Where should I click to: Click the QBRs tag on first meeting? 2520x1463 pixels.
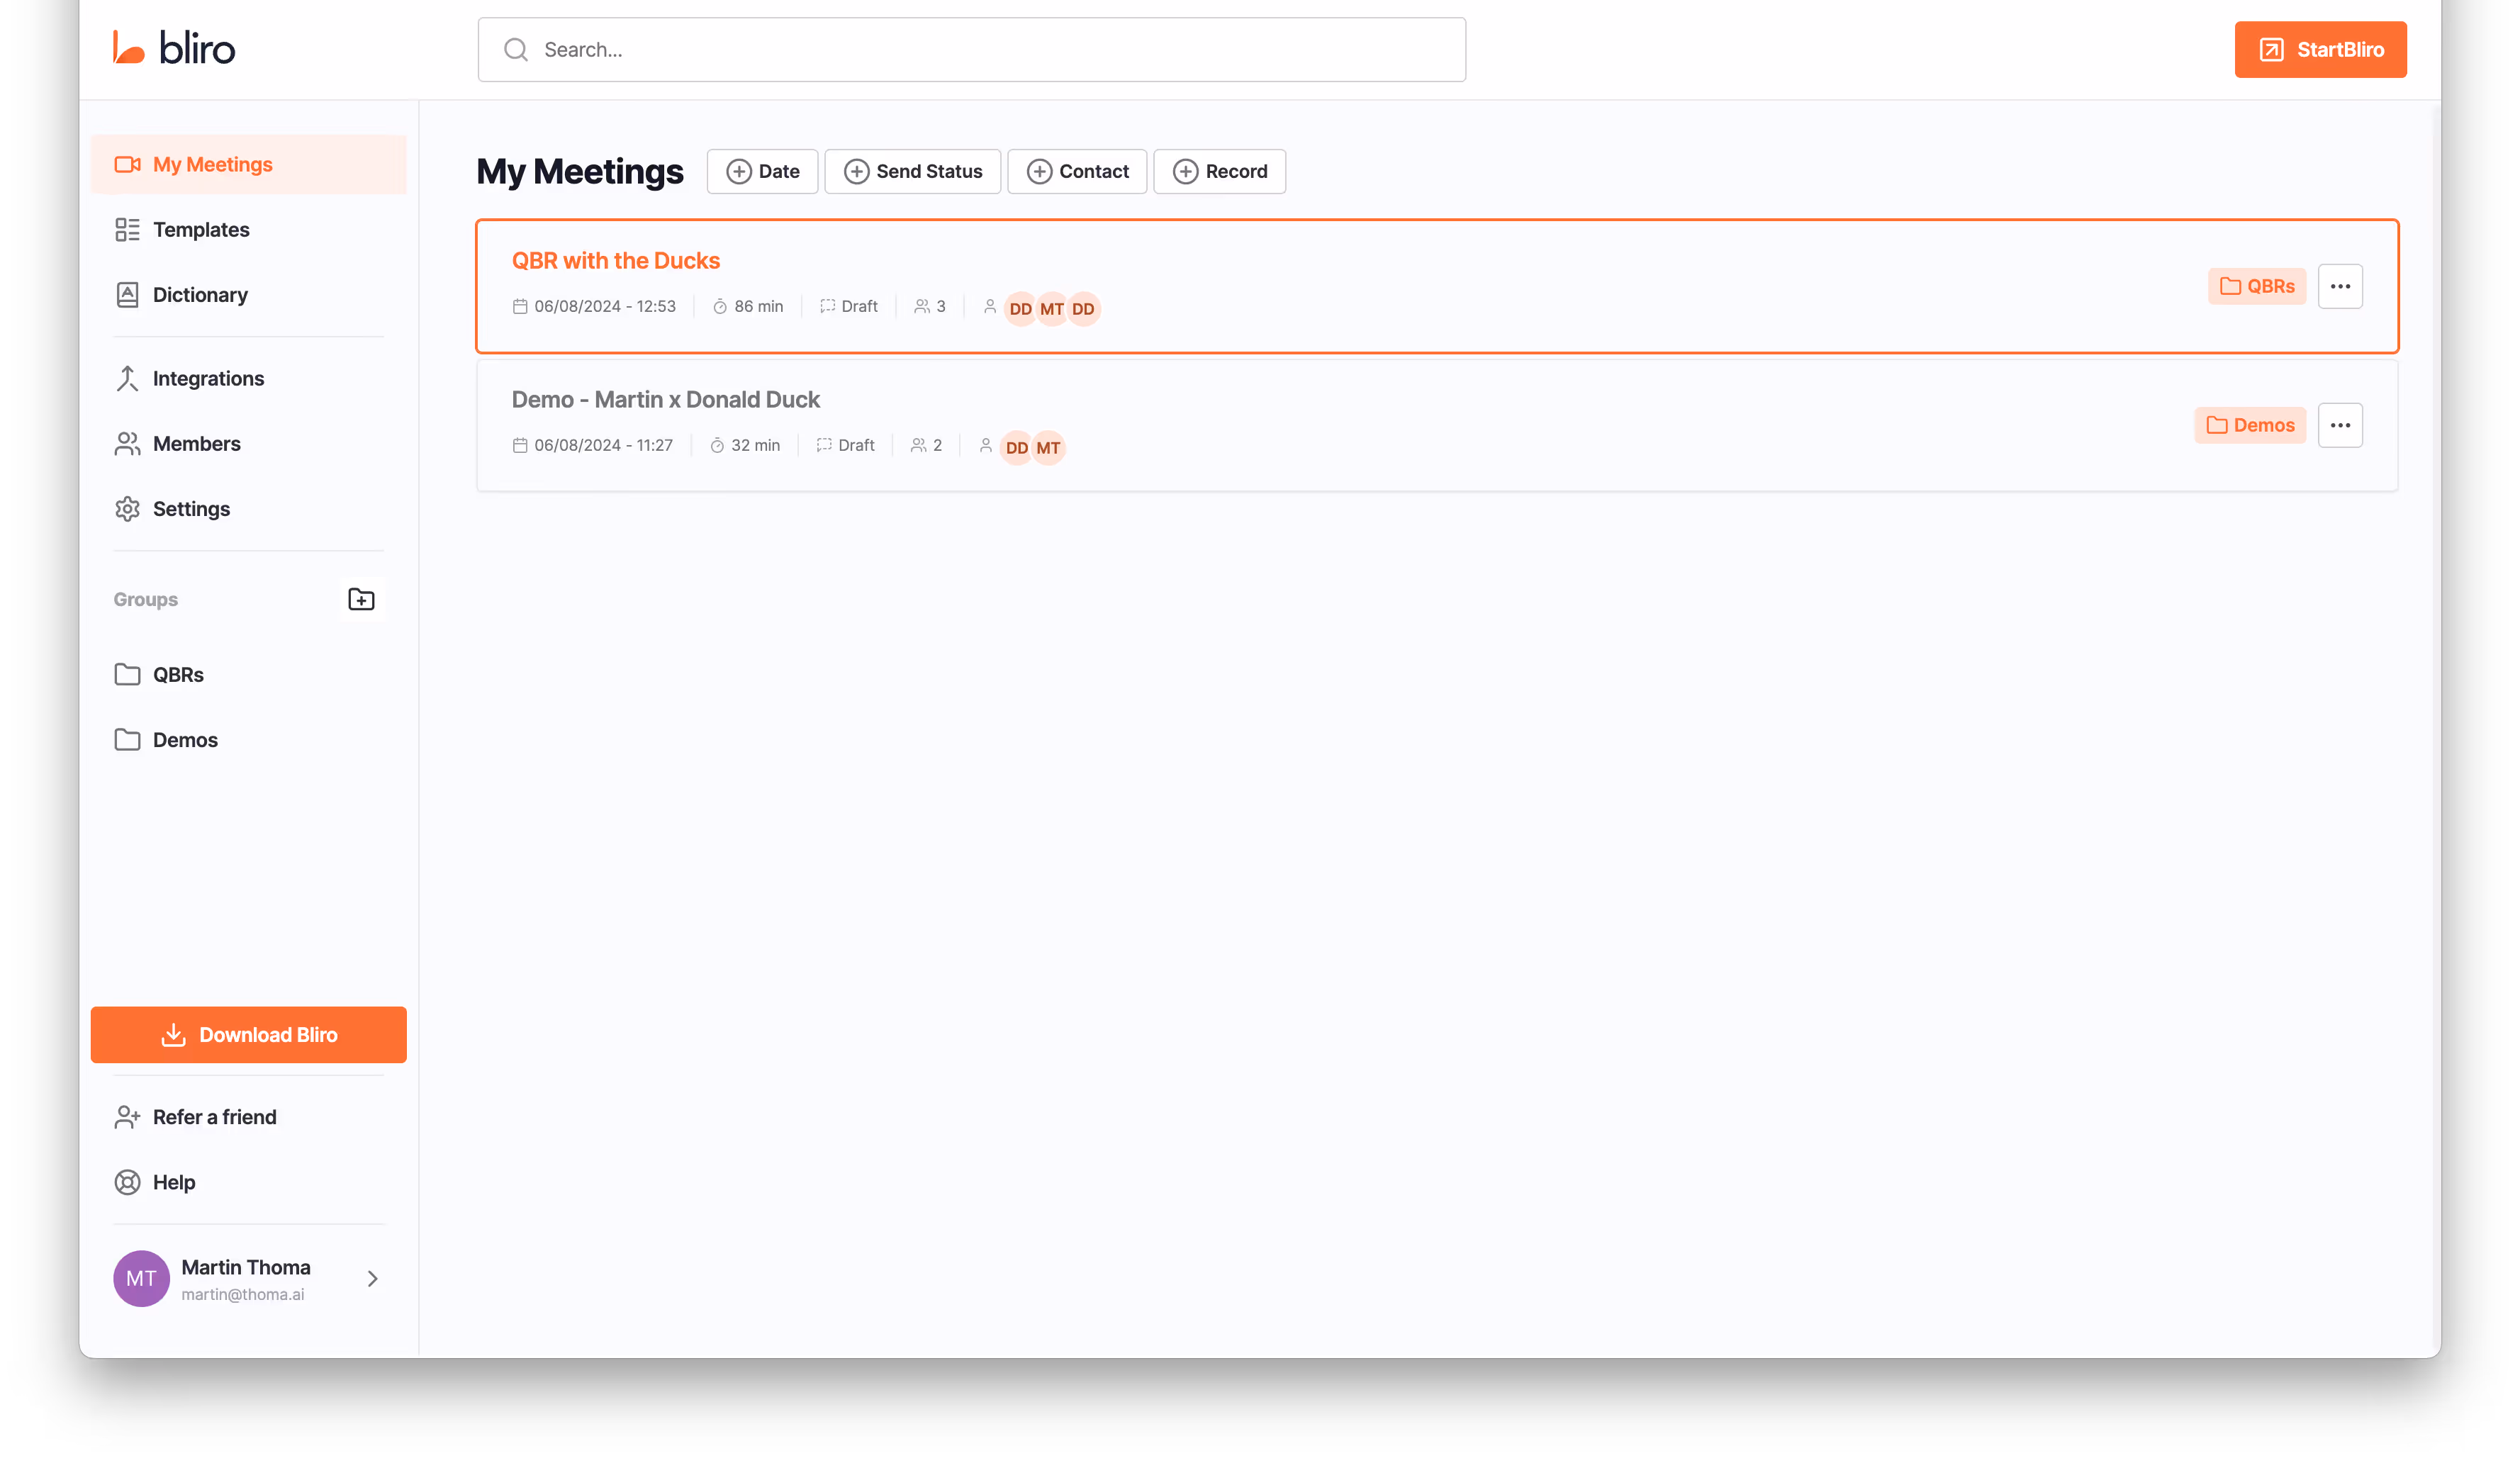pyautogui.click(x=2256, y=286)
